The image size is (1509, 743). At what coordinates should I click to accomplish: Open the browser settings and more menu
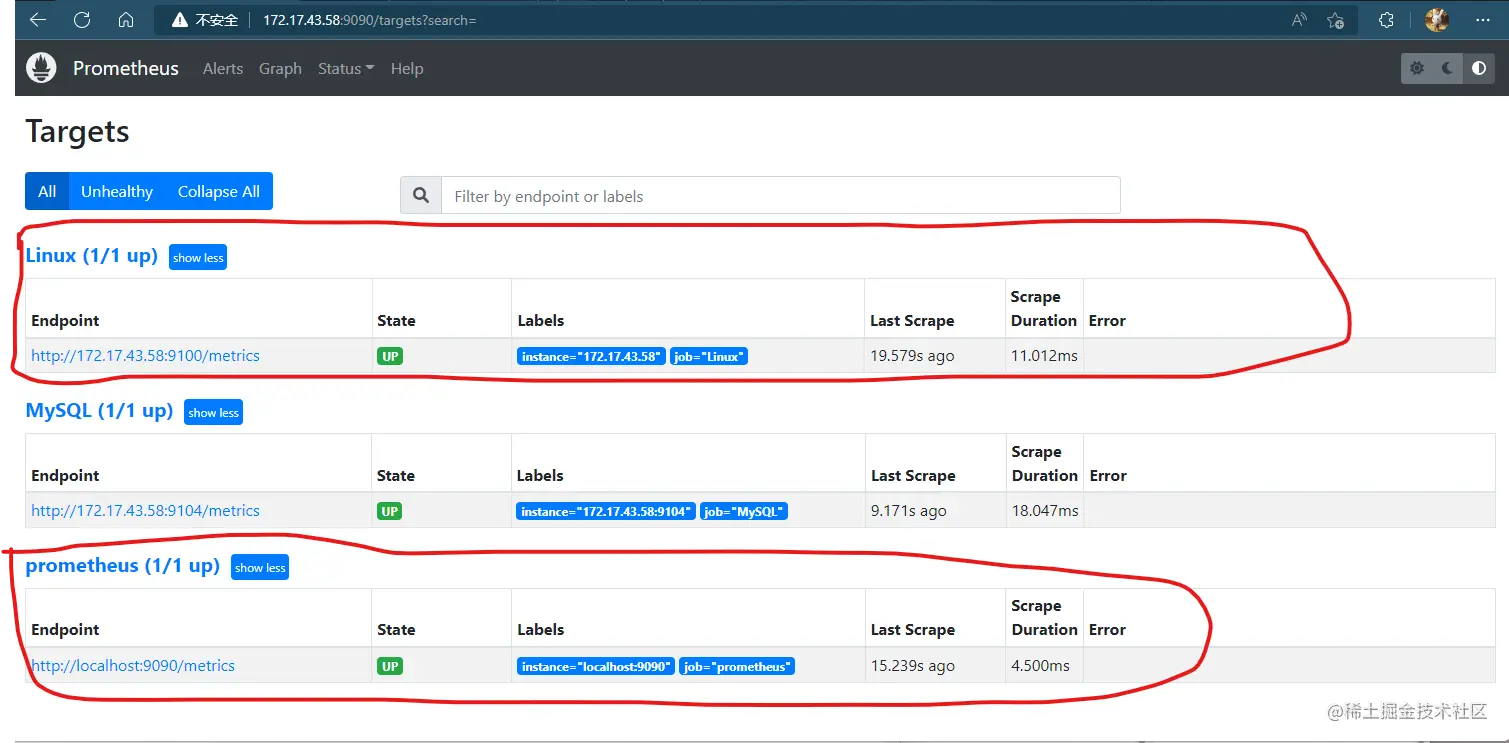tap(1483, 20)
